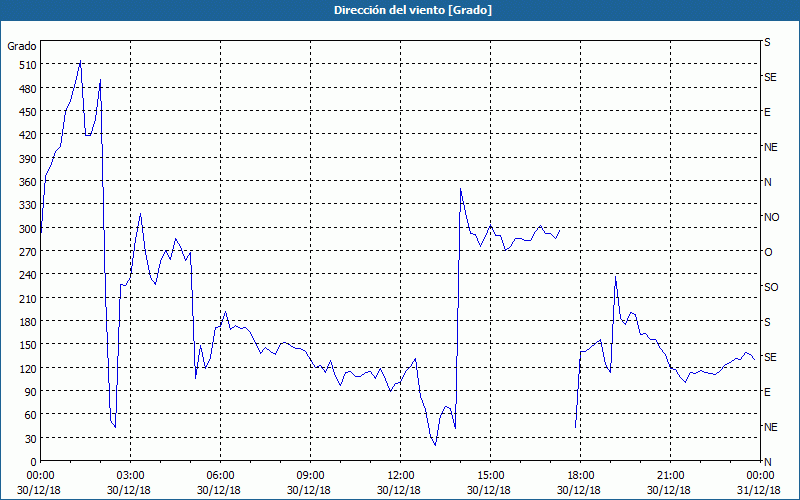The height and width of the screenshot is (500, 800).
Task: Click the 00:00 label above 31/12/18
Action: 760,476
